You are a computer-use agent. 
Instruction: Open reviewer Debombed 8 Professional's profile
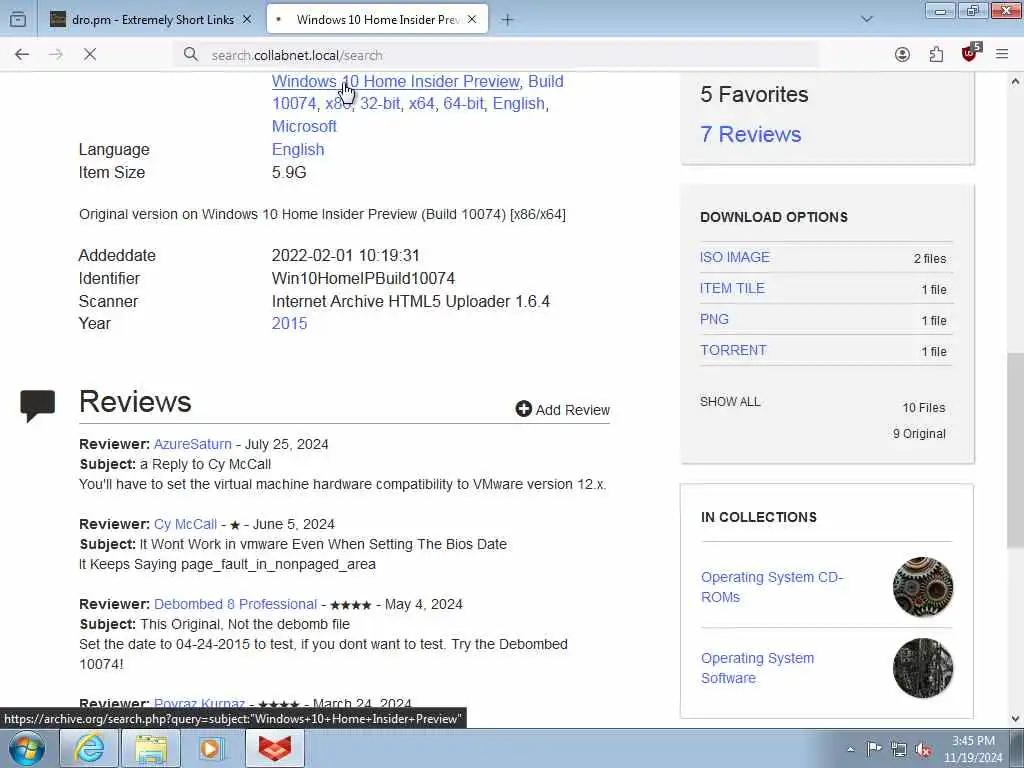236,605
